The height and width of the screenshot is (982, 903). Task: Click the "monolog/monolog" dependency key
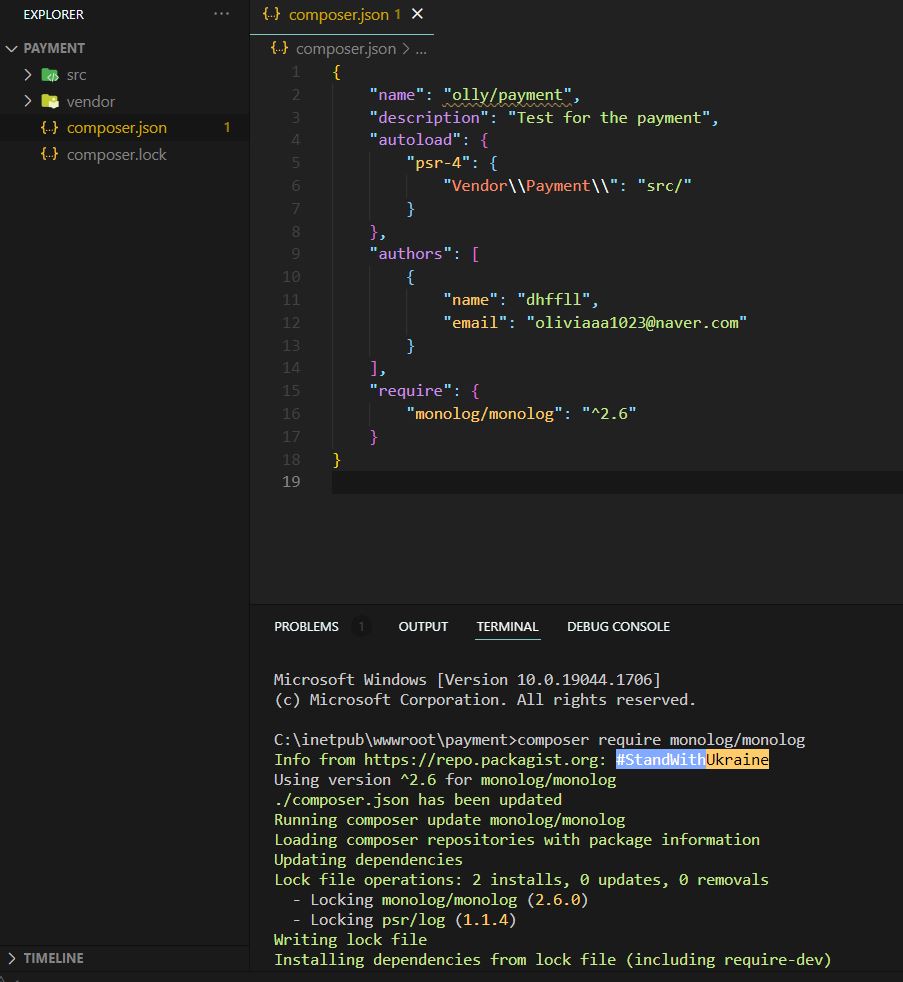[484, 413]
